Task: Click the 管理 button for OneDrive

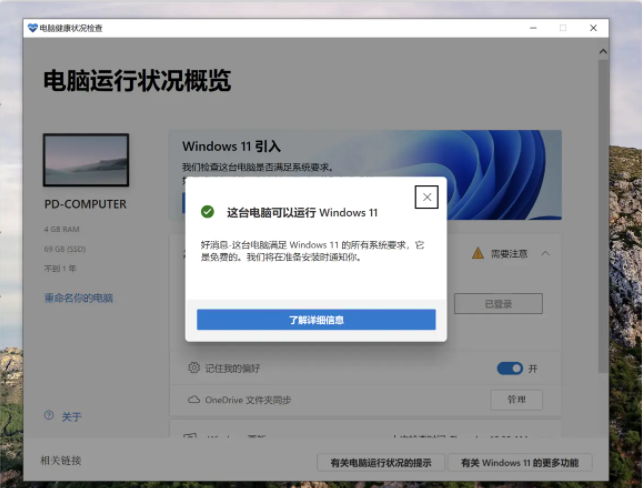Action: click(x=516, y=400)
